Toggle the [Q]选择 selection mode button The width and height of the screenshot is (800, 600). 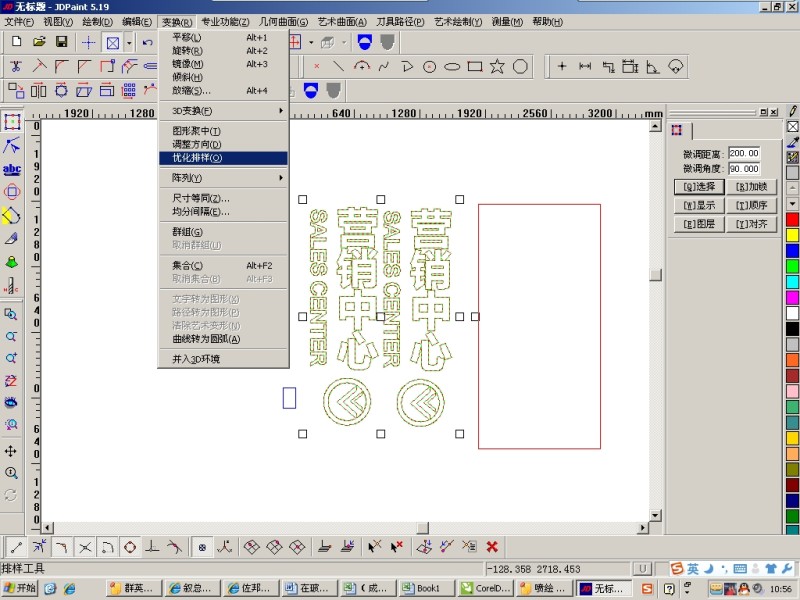pos(699,186)
